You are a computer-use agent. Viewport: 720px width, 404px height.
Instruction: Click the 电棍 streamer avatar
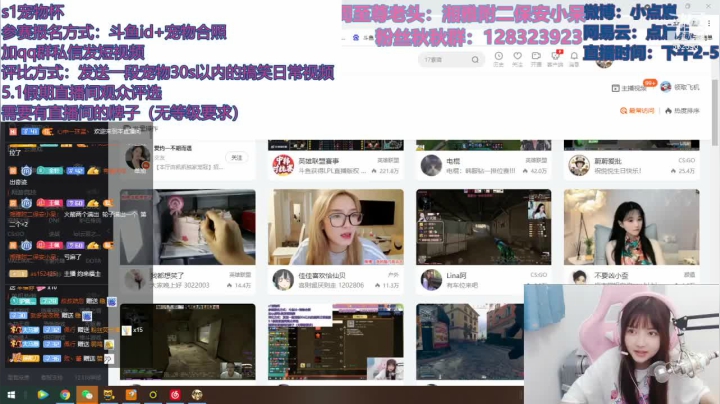(x=431, y=165)
